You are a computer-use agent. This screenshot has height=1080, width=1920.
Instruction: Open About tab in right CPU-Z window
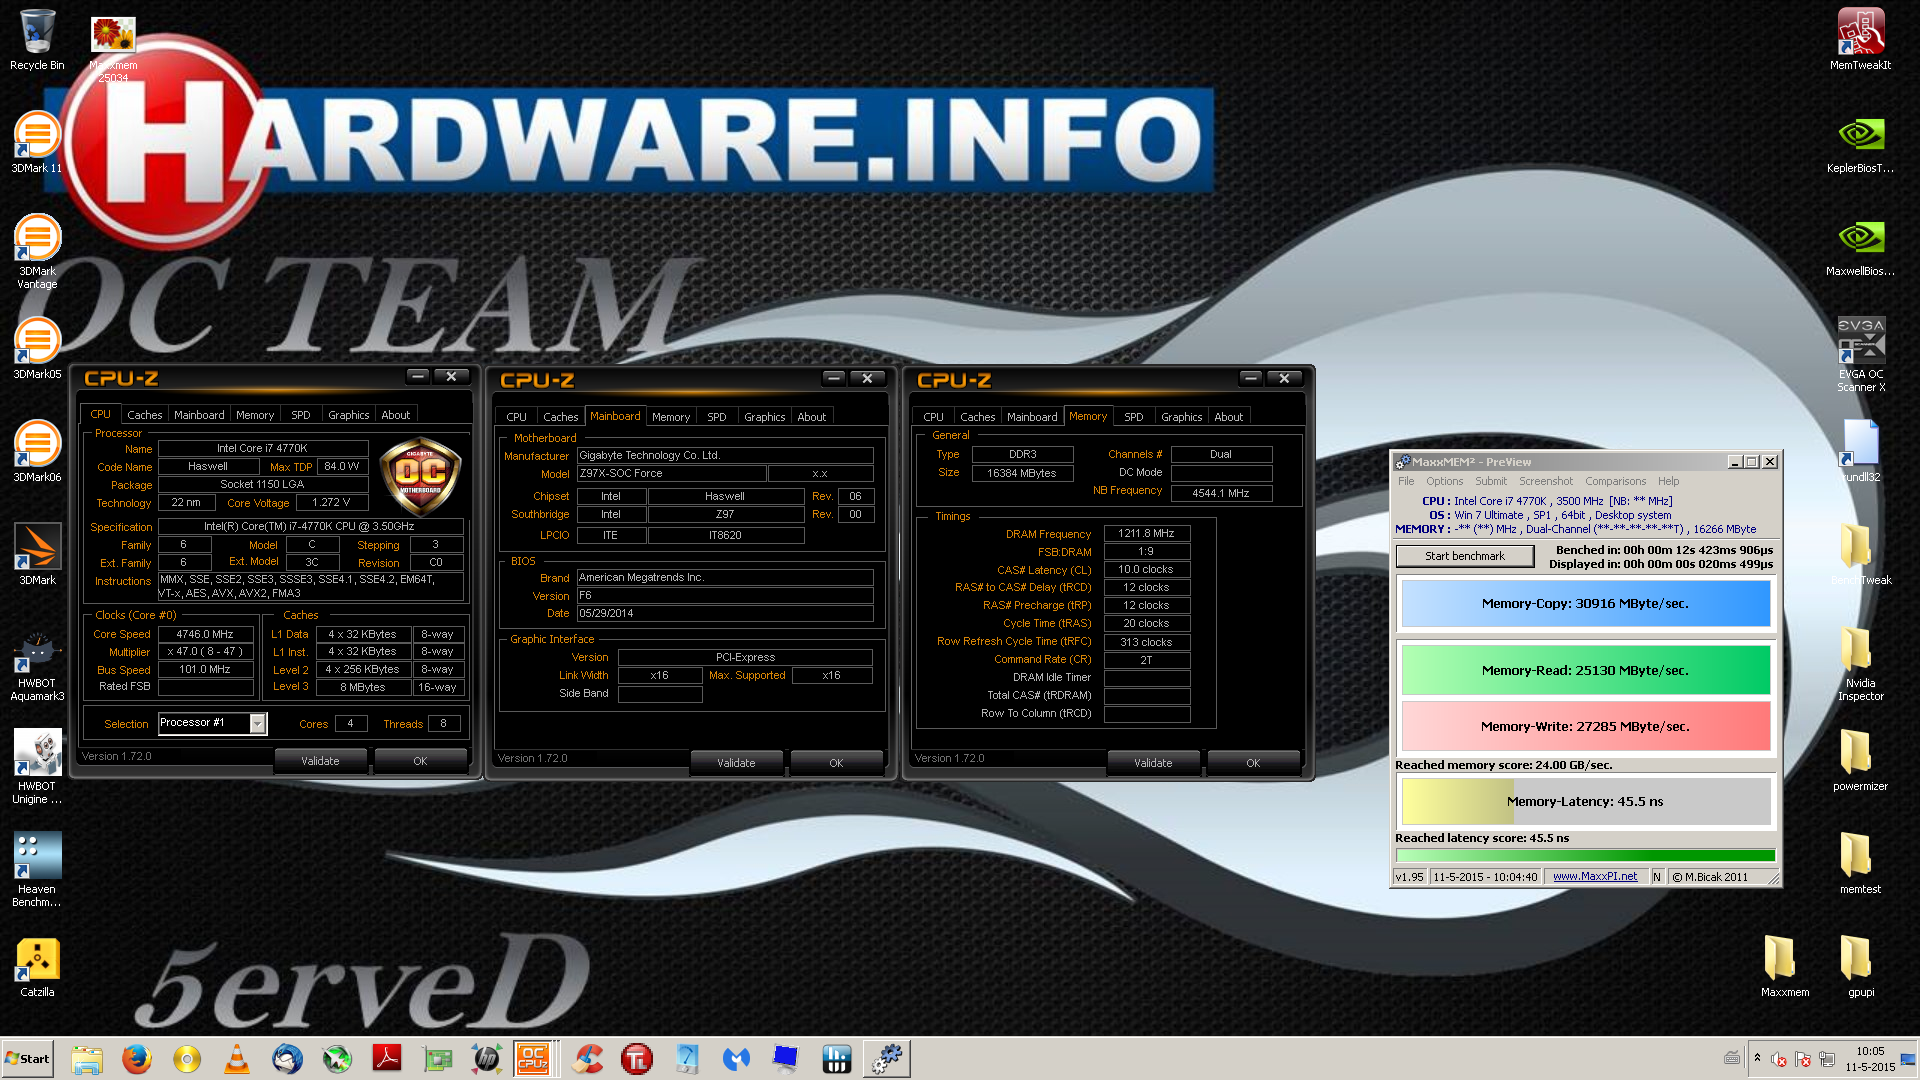[x=1229, y=417]
